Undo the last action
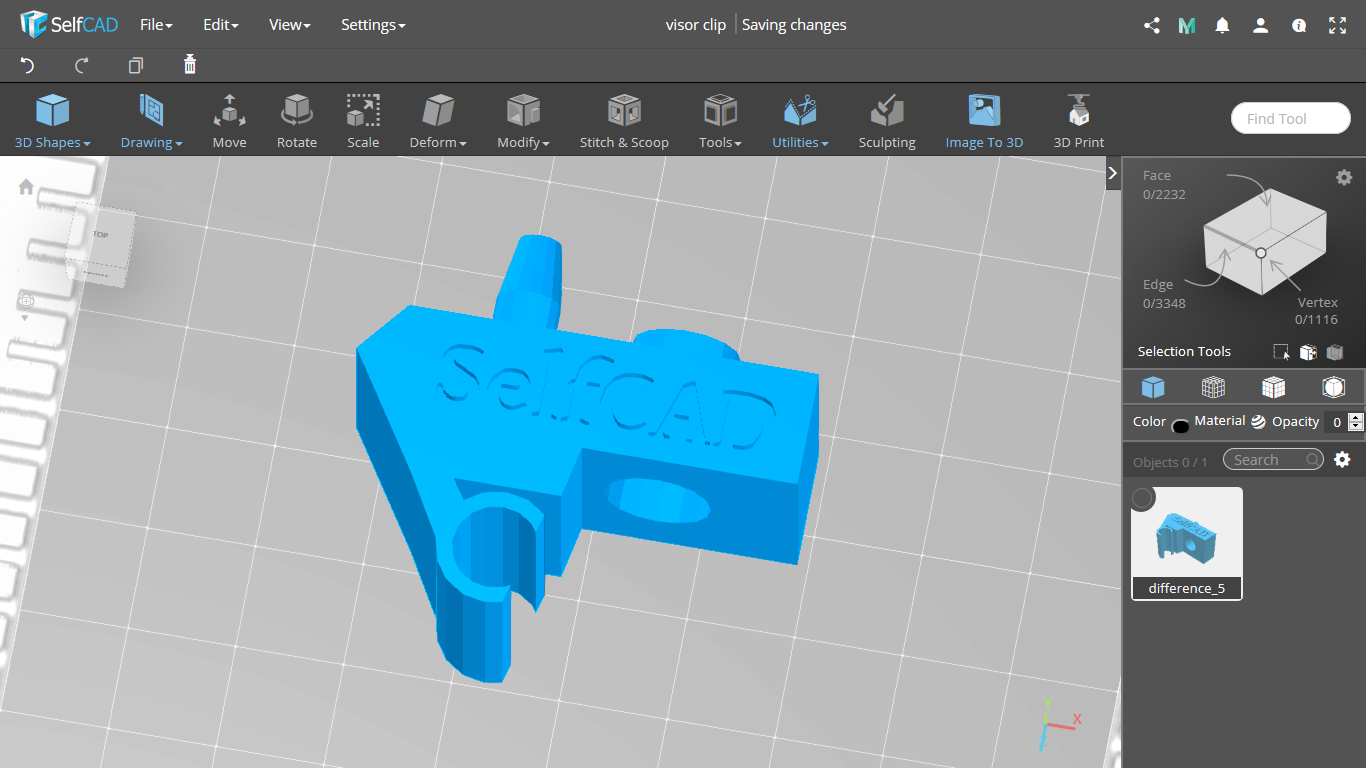This screenshot has height=768, width=1366. 27,65
